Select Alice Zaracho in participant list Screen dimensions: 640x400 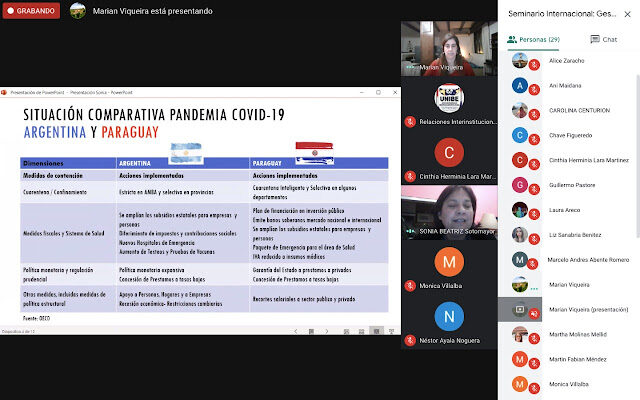[569, 61]
